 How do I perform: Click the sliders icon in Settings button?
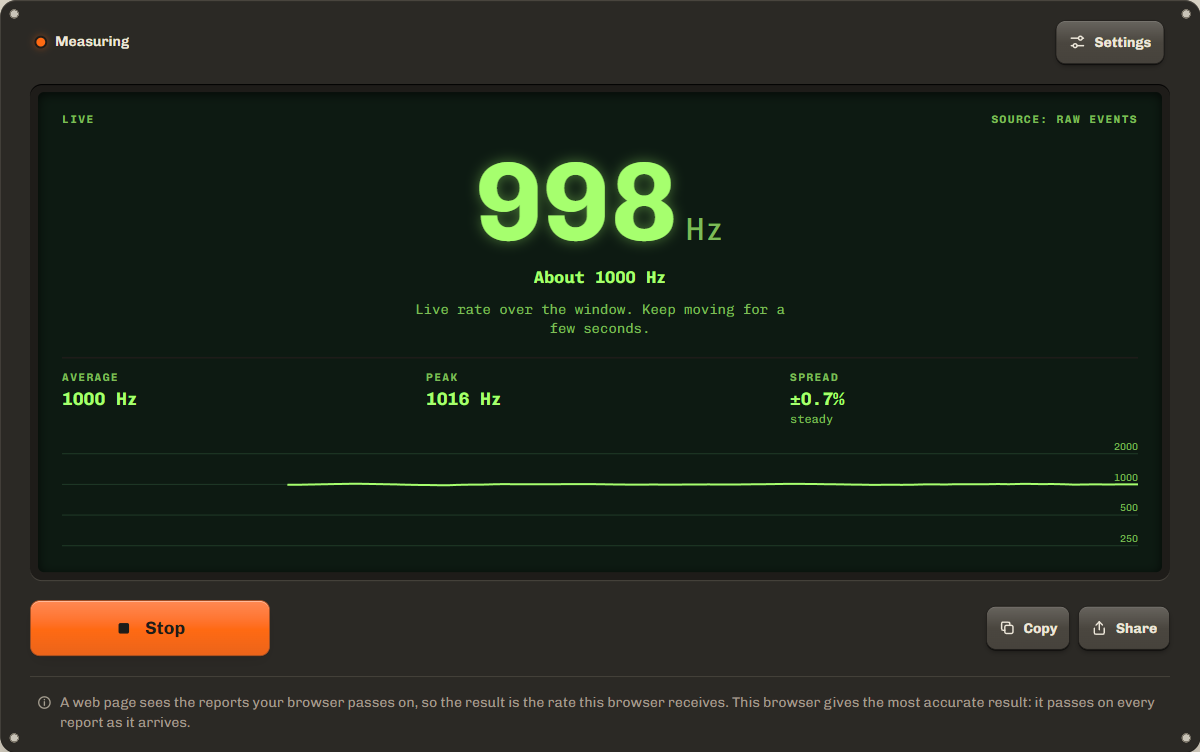point(1077,42)
